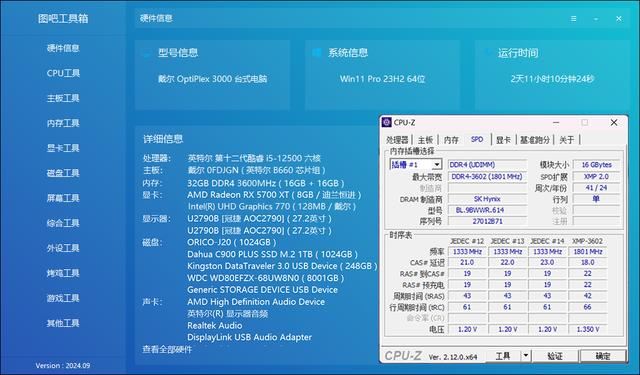The image size is (640, 375).
Task: Open 其他工具 in the sidebar
Action: point(63,323)
